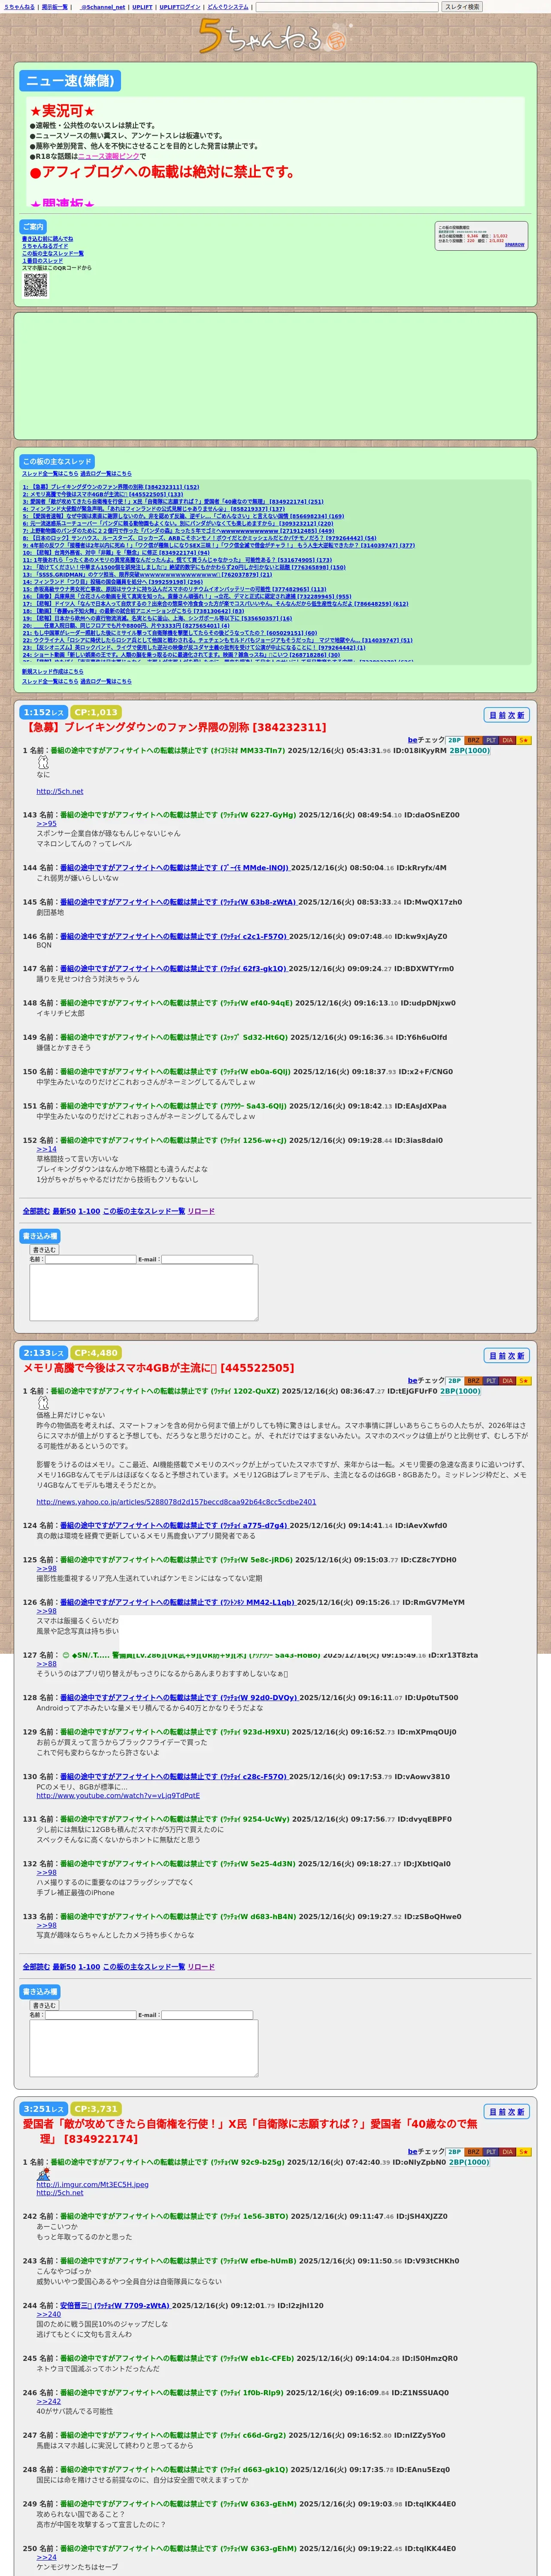Image resolution: width=551 pixels, height=2576 pixels.
Task: Open the 5ちゃんねるガイド link
Action: click(45, 246)
